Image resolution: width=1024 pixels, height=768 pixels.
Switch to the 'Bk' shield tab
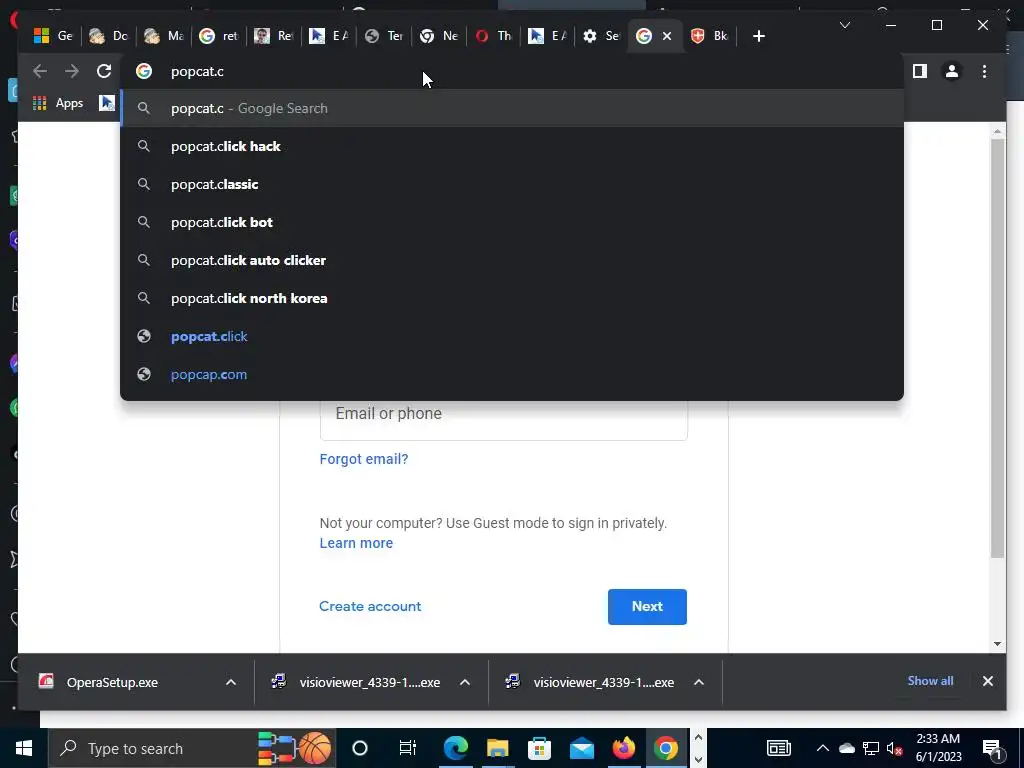coord(710,36)
